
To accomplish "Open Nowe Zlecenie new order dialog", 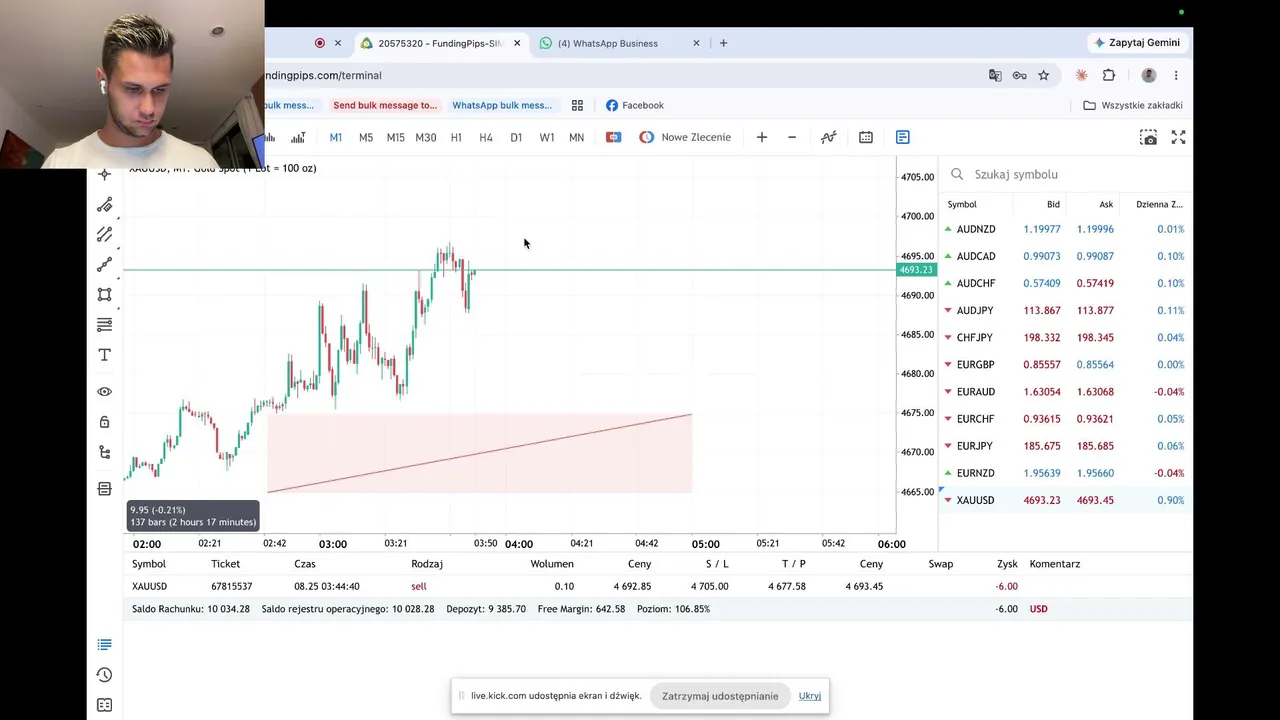I will pos(685,137).
